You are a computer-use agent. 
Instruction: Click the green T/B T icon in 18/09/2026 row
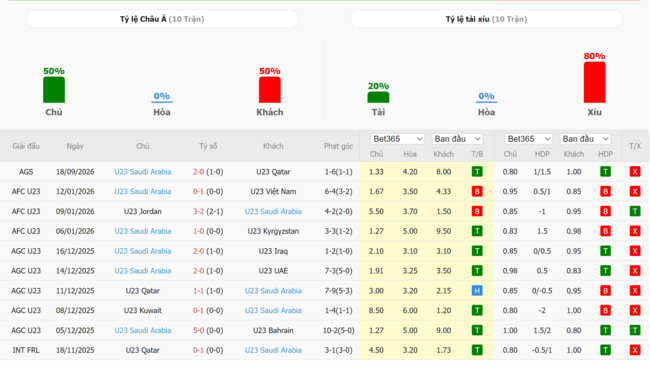(x=477, y=172)
